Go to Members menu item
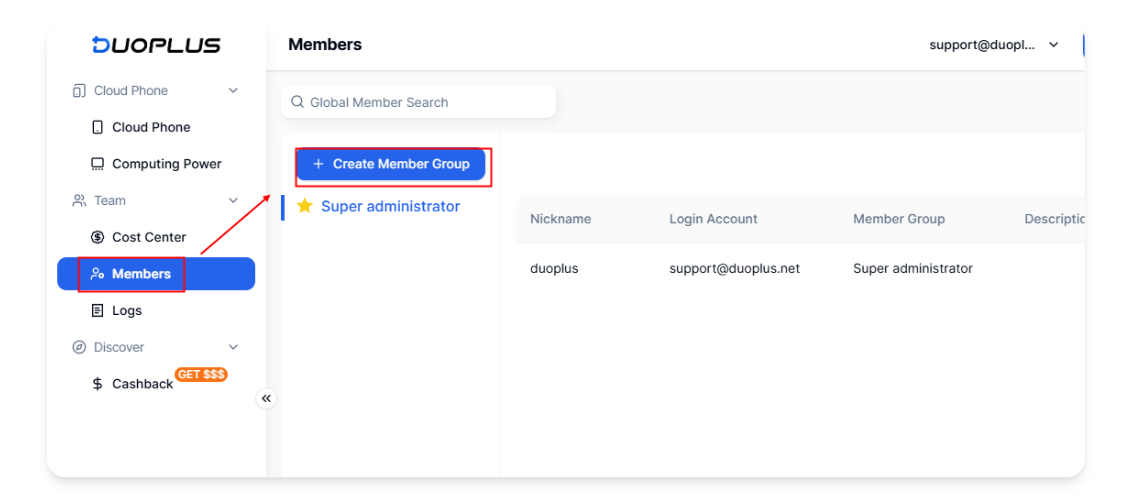The image size is (1132, 498). click(x=156, y=274)
